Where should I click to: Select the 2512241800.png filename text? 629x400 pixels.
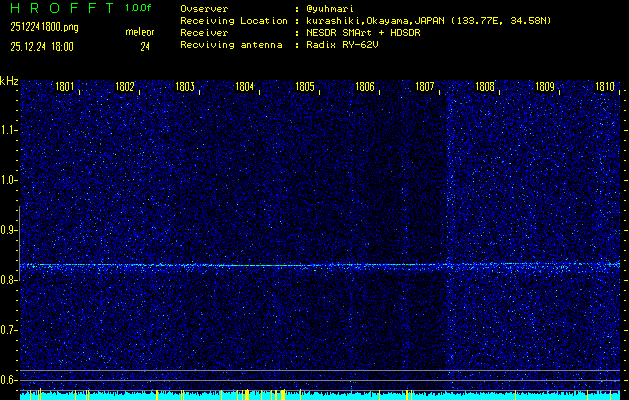point(44,27)
